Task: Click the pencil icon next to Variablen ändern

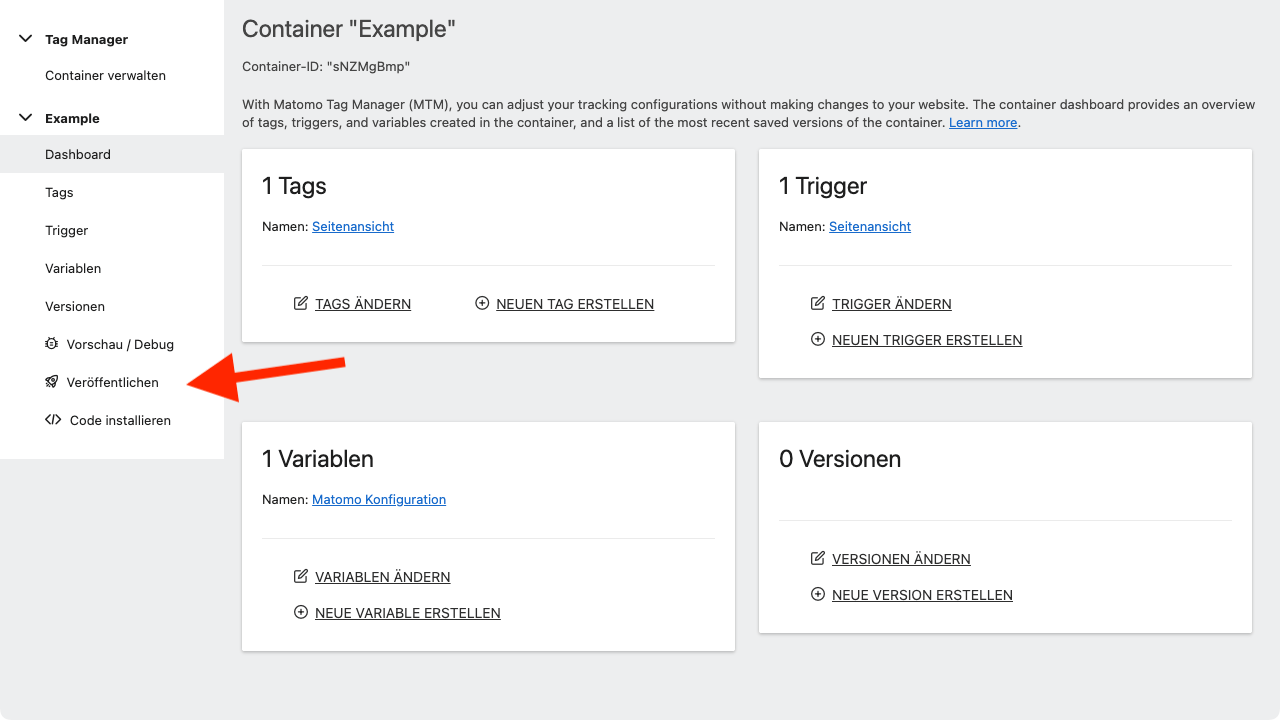Action: (301, 576)
